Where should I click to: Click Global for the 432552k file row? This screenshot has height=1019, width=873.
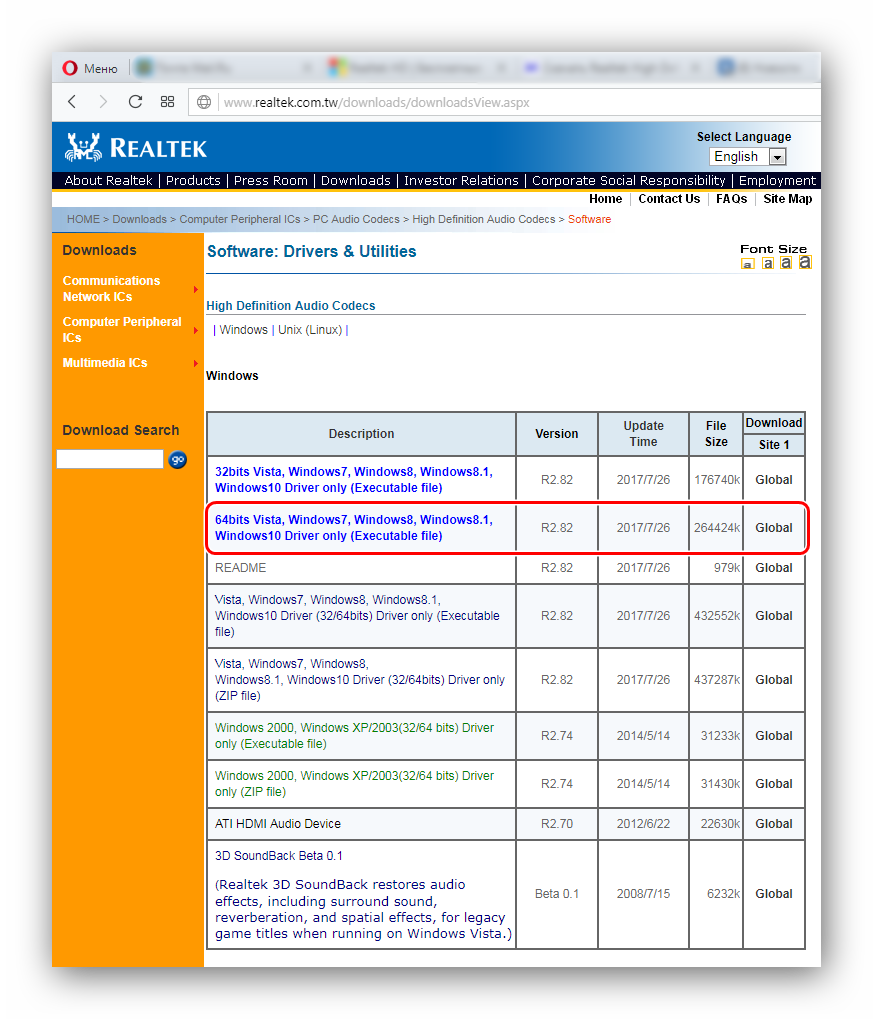click(x=774, y=615)
